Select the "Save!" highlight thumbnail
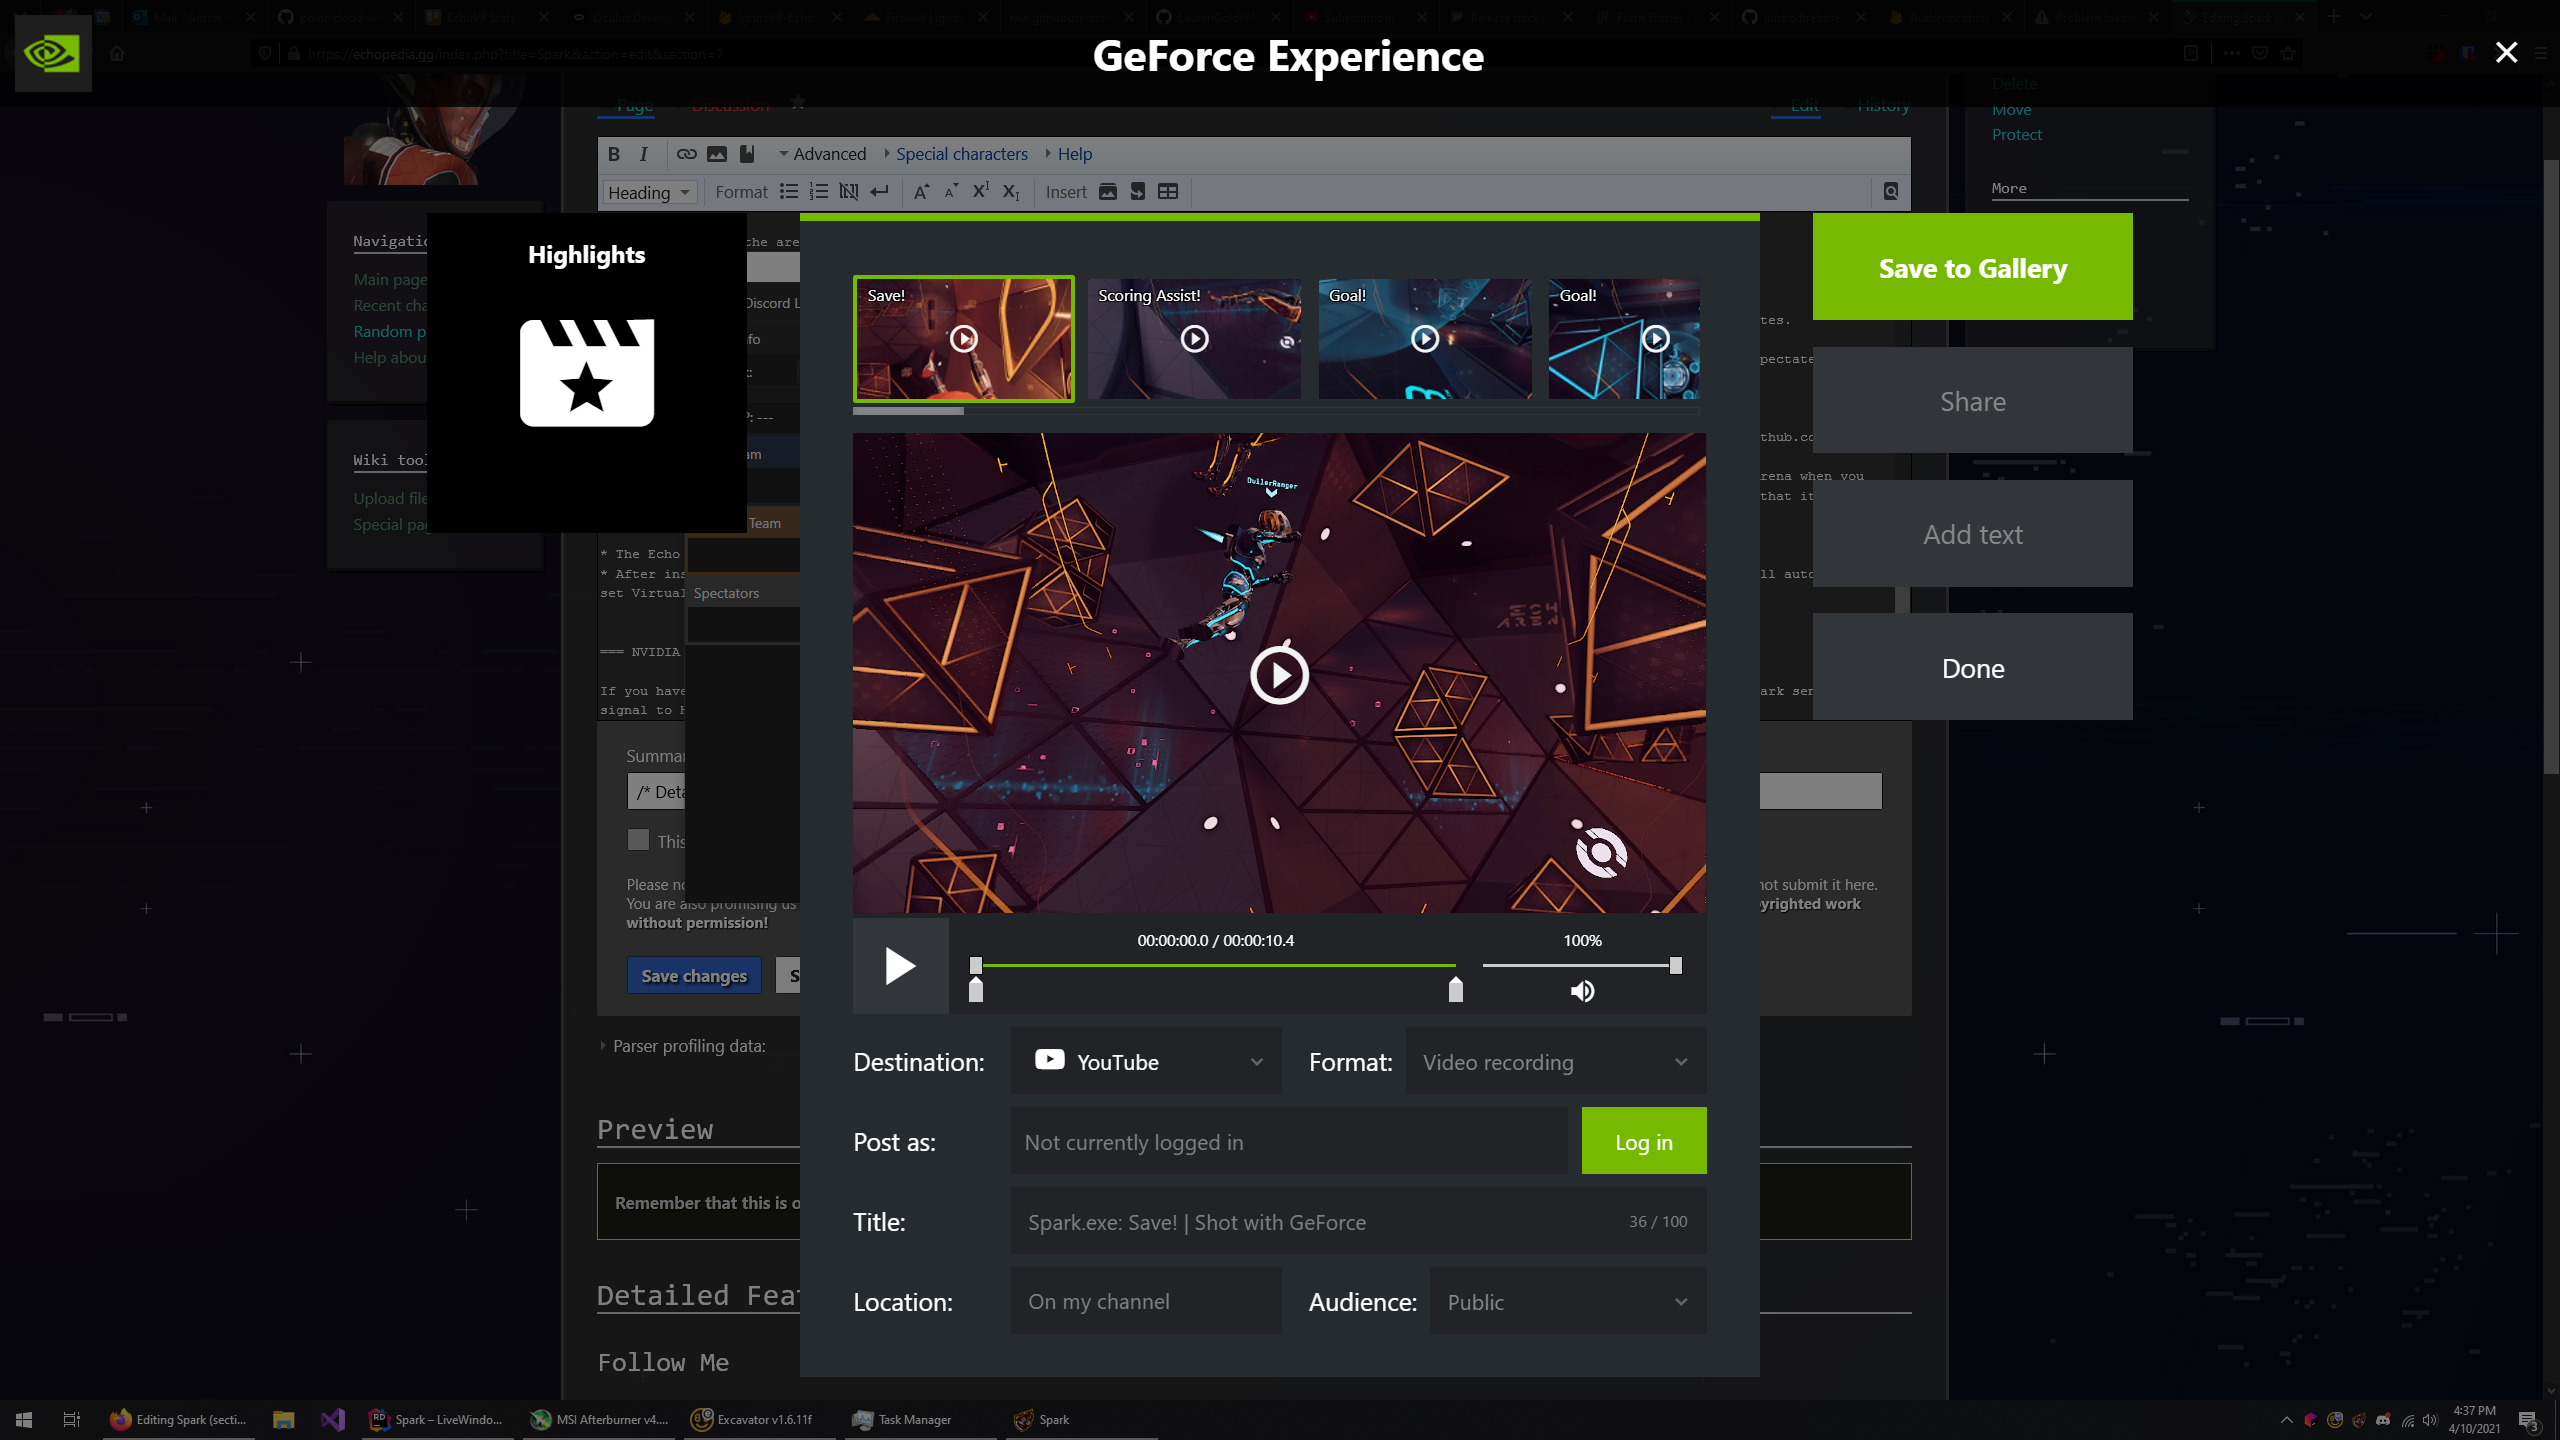Viewport: 2560px width, 1440px height. point(964,339)
